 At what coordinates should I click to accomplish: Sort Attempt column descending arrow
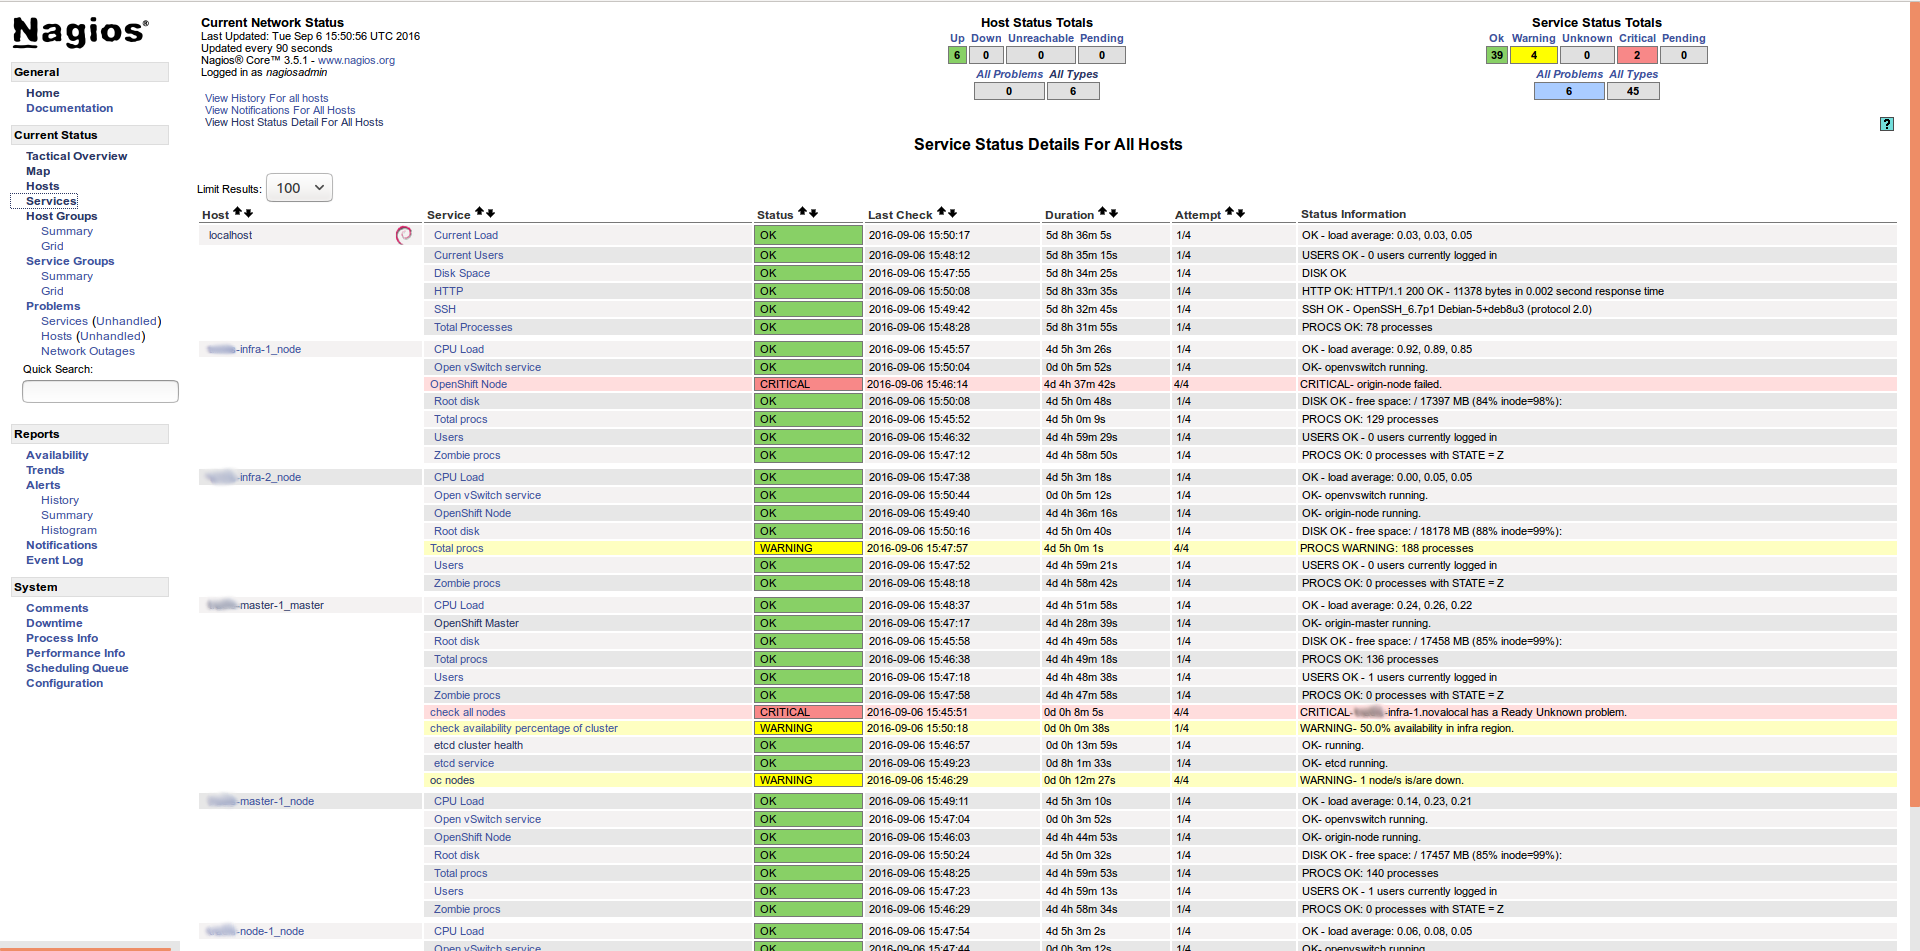pyautogui.click(x=1240, y=213)
